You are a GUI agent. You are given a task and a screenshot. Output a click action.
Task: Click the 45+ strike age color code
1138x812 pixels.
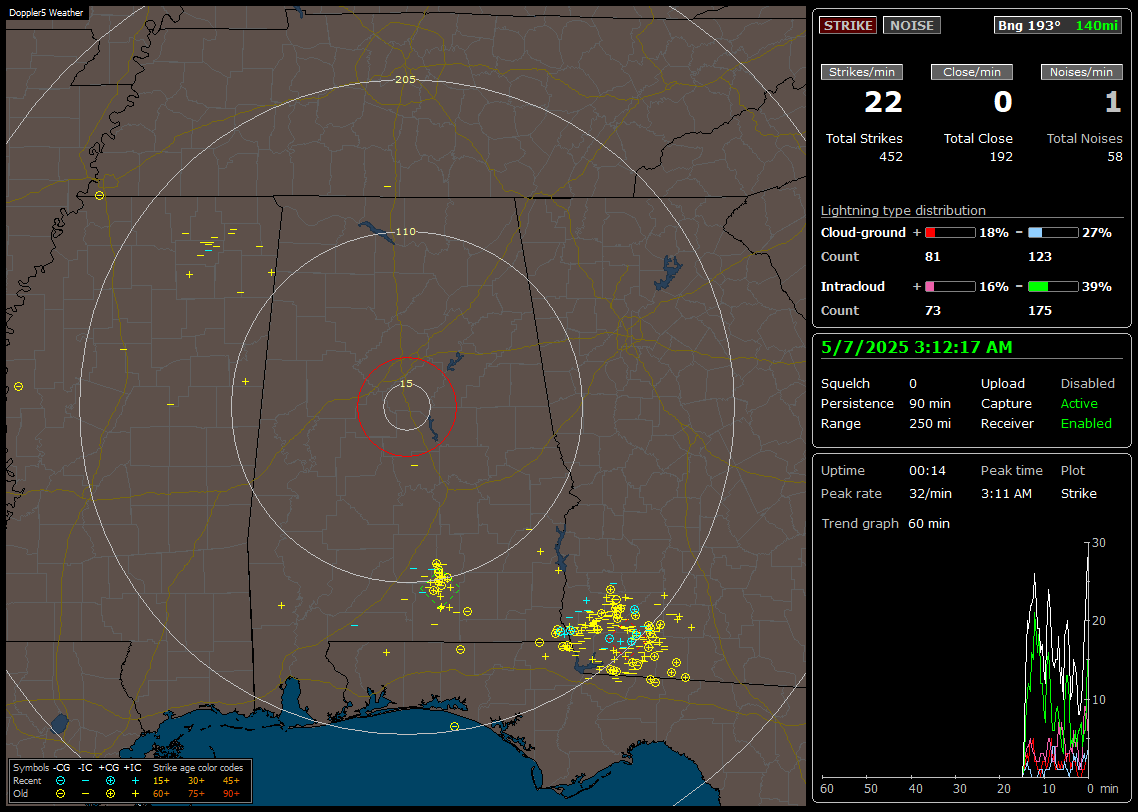231,781
